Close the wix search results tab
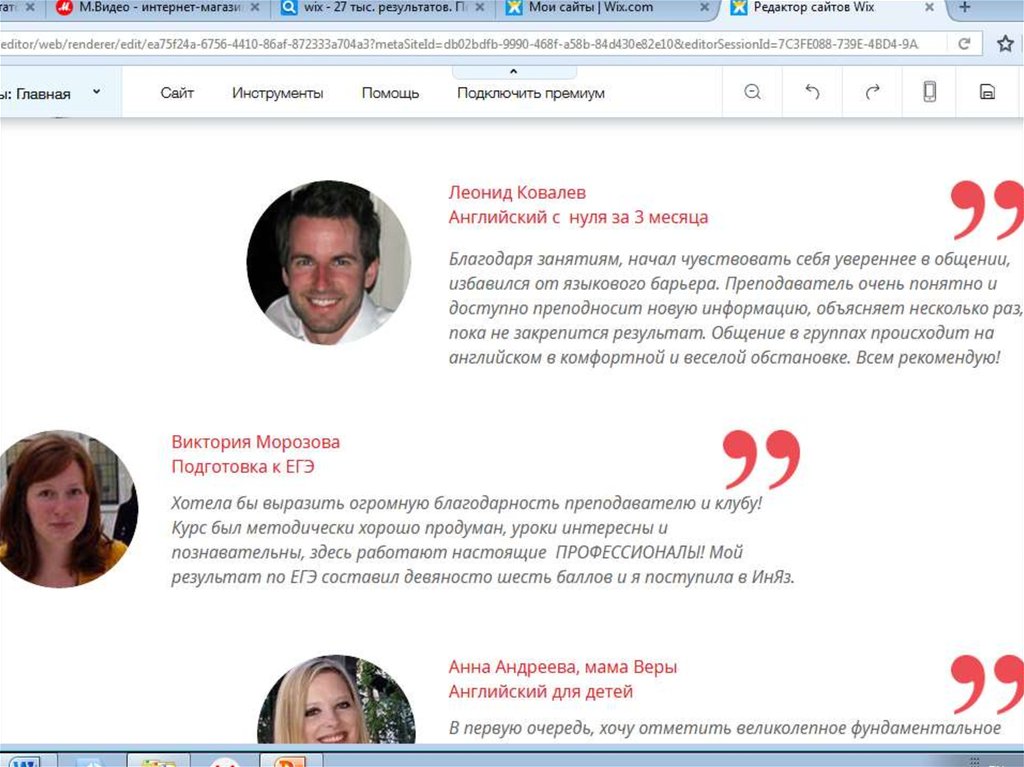Screen dimensions: 1024x767 pyautogui.click(x=479, y=8)
